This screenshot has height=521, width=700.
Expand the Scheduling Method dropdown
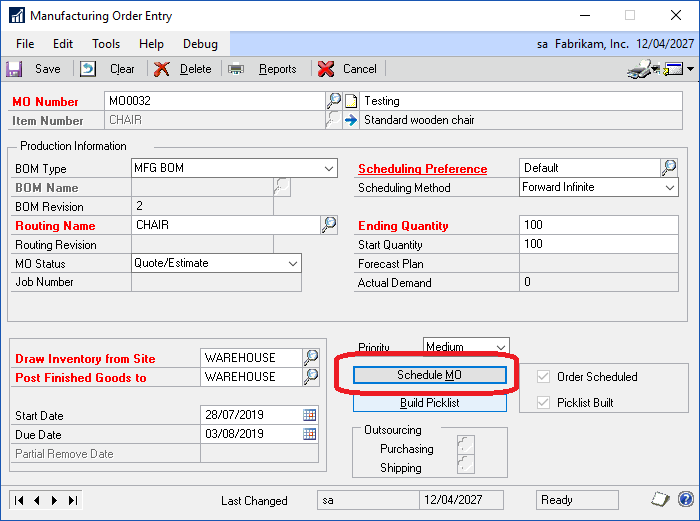pos(670,188)
